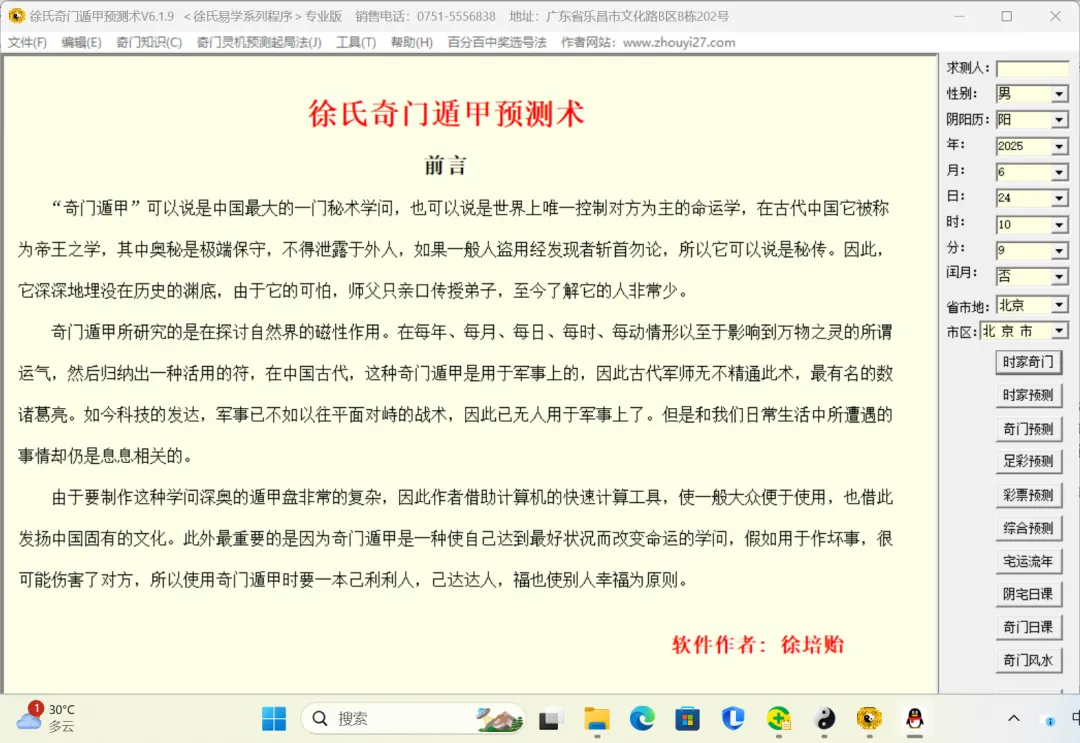Switch to the golden bagua app on taskbar
Image resolution: width=1080 pixels, height=743 pixels.
point(869,718)
